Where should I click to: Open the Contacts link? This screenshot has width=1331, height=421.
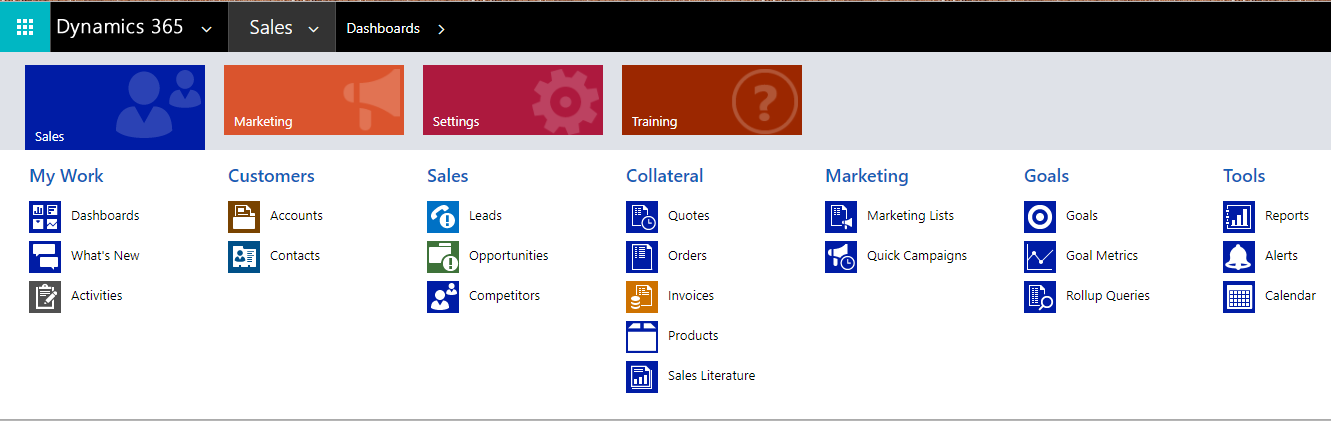[x=295, y=256]
